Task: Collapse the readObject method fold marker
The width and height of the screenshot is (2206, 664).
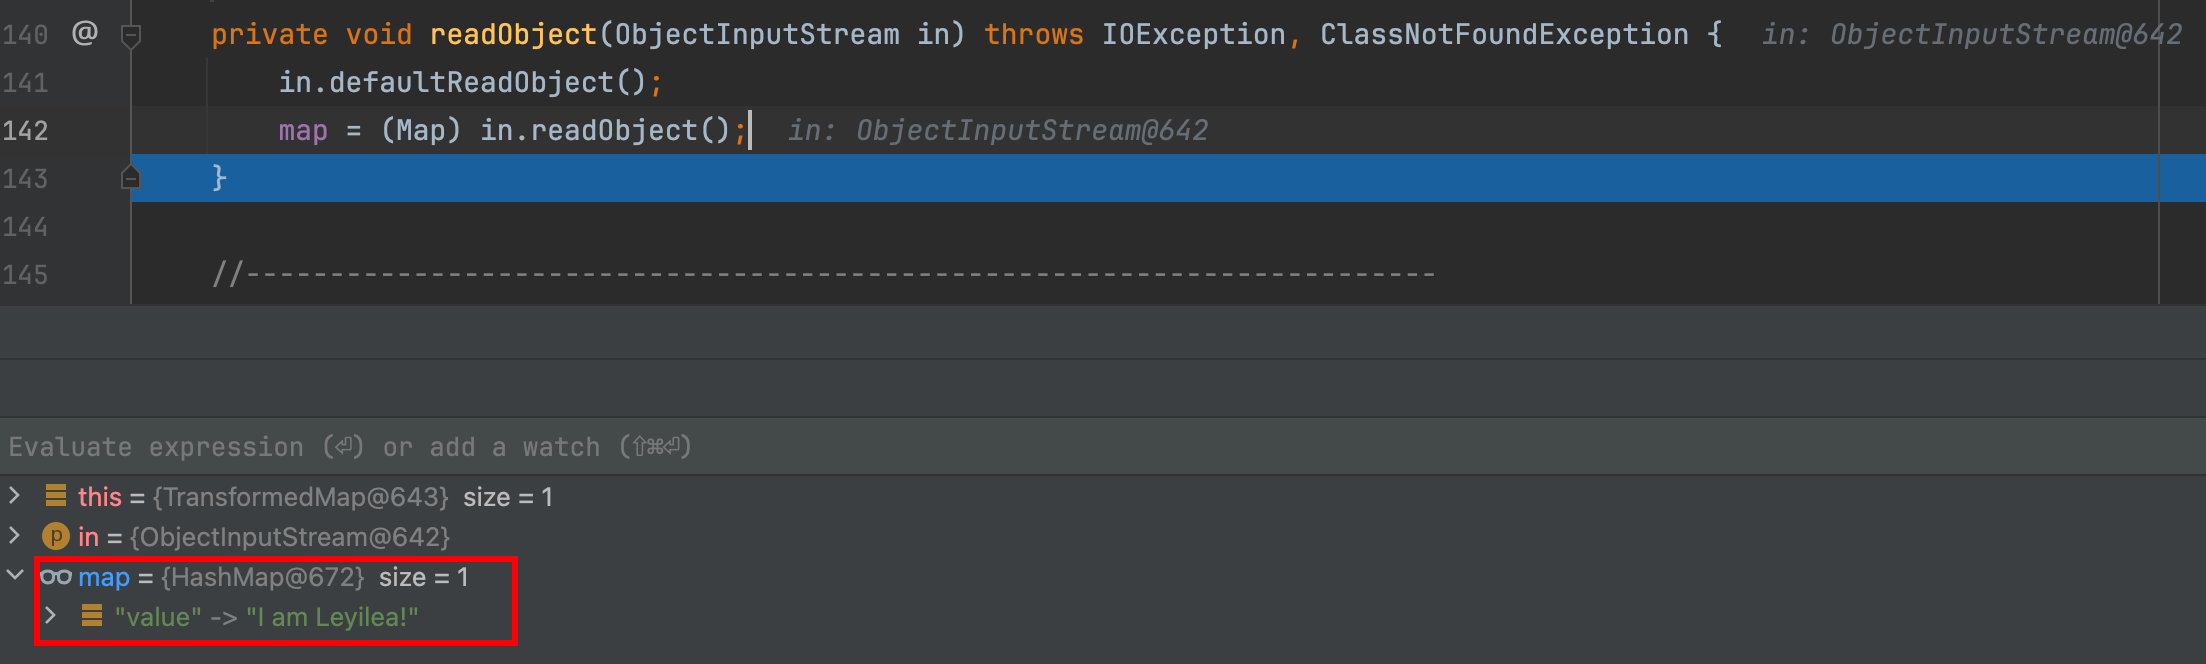Action: pos(130,36)
